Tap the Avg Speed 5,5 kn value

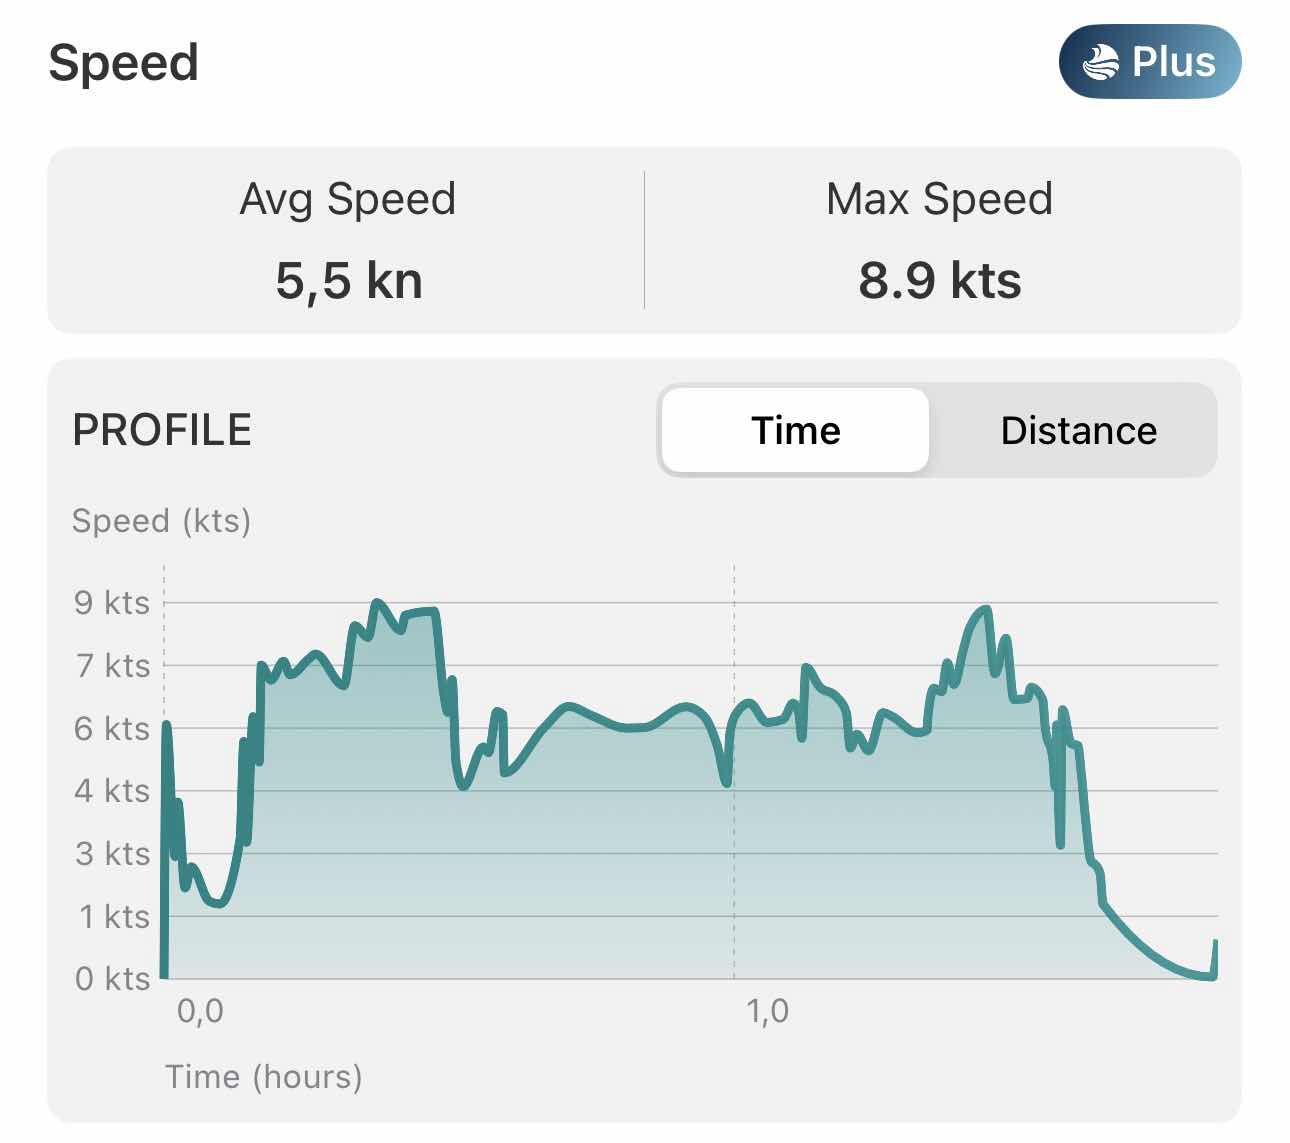pyautogui.click(x=349, y=280)
